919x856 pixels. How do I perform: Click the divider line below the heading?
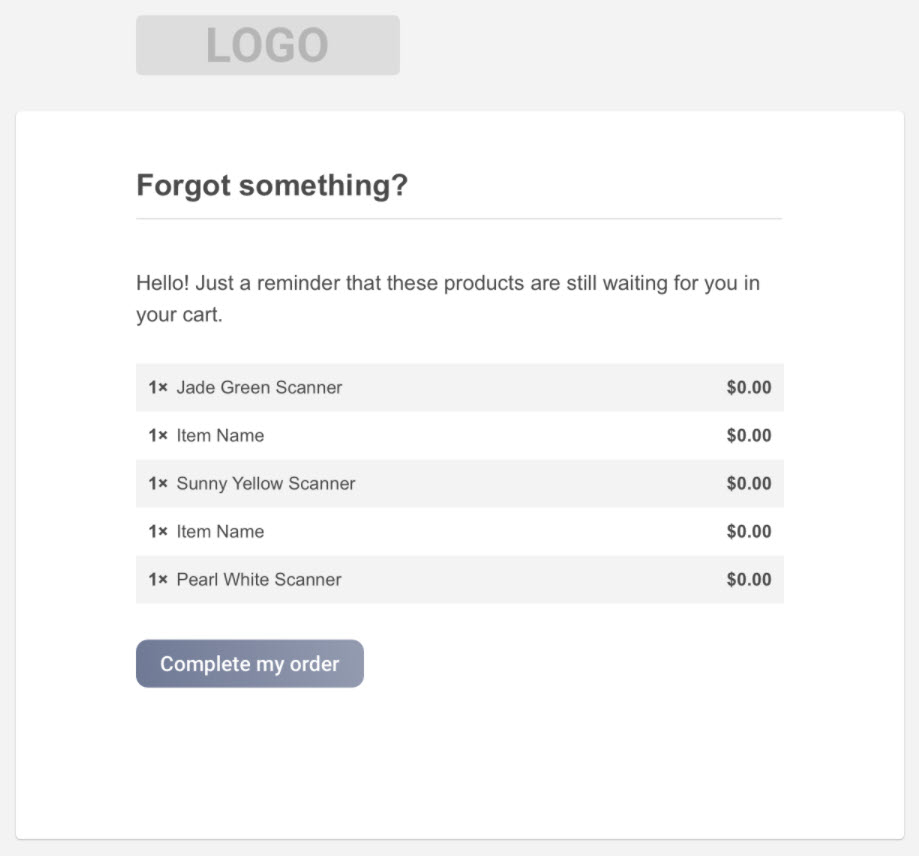(460, 219)
